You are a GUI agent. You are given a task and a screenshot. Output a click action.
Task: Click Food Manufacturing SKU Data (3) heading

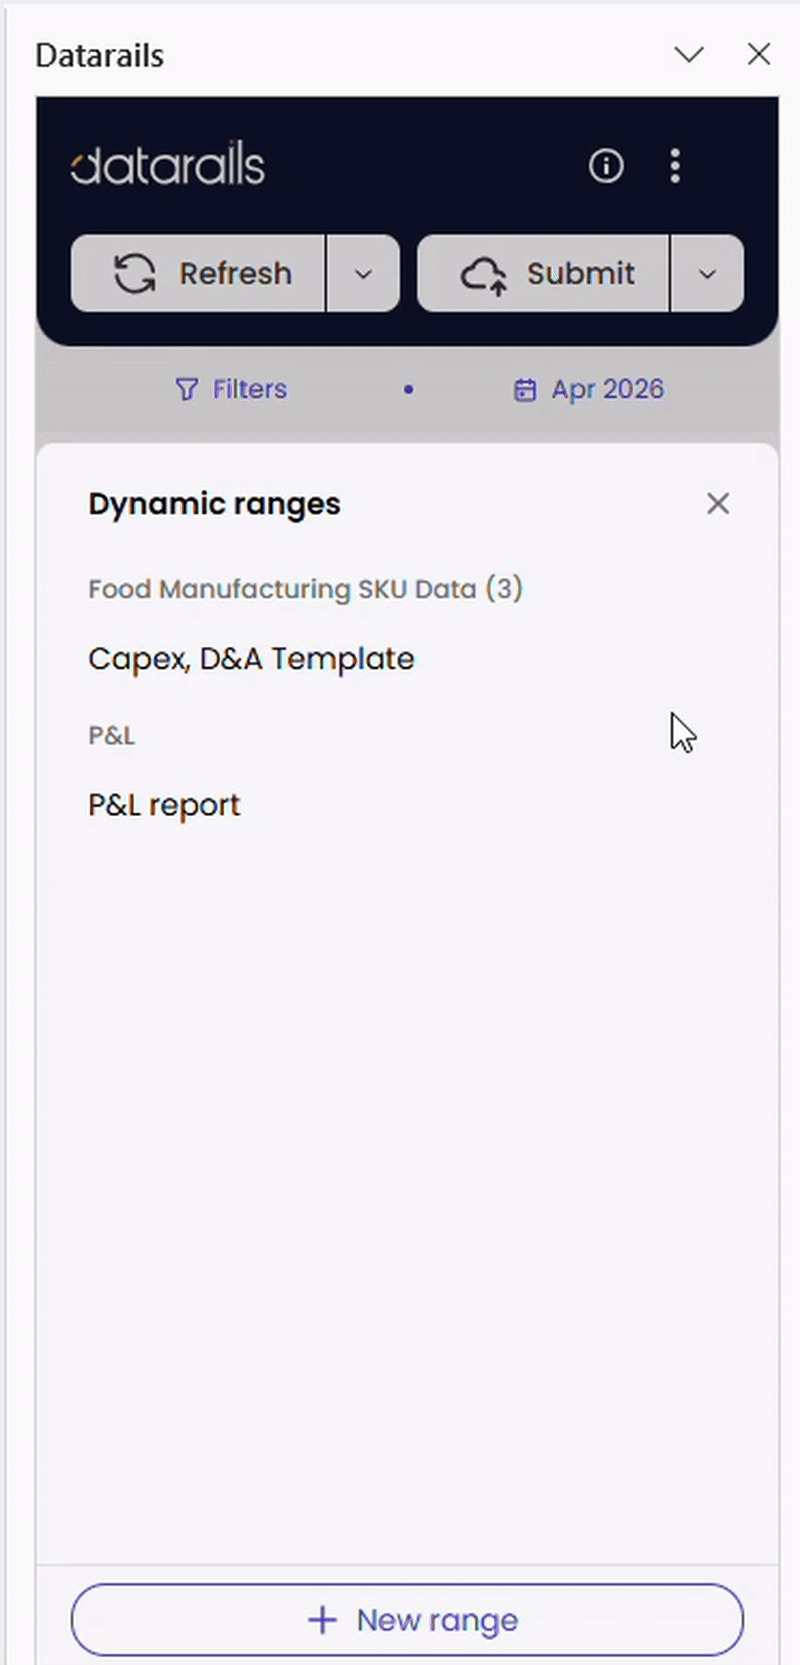point(305,589)
